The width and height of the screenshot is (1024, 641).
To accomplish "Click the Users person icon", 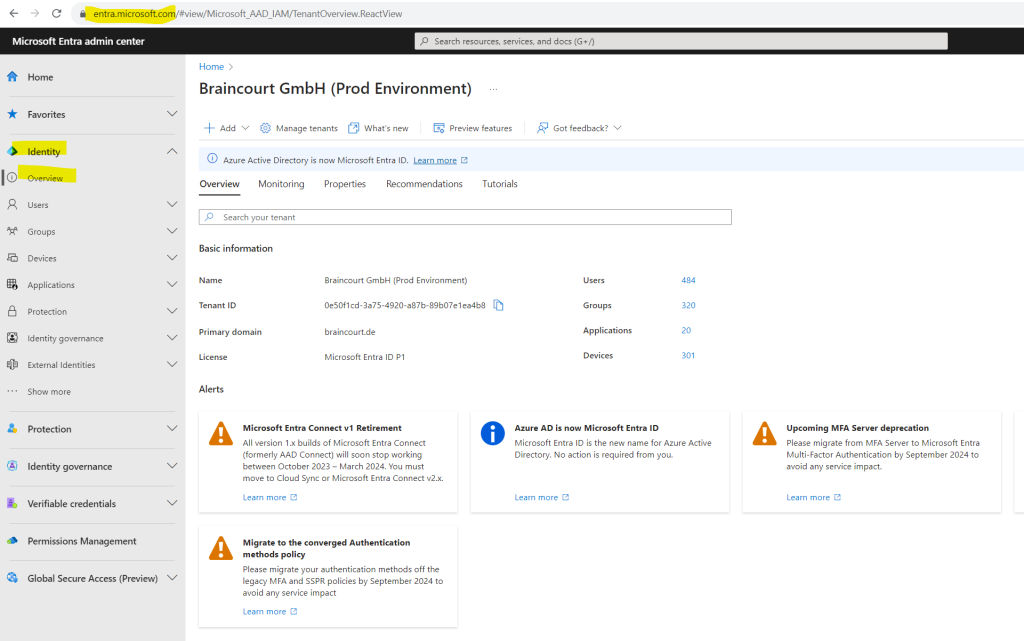I will coord(12,204).
